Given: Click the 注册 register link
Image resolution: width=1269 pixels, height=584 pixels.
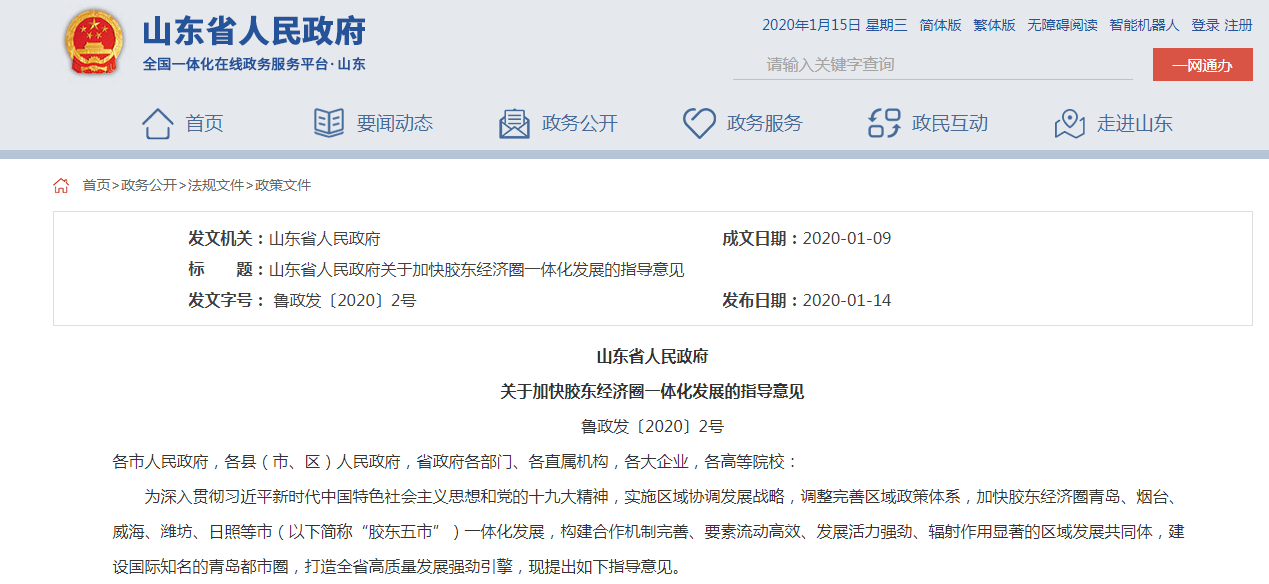Looking at the screenshot, I should [x=1238, y=25].
